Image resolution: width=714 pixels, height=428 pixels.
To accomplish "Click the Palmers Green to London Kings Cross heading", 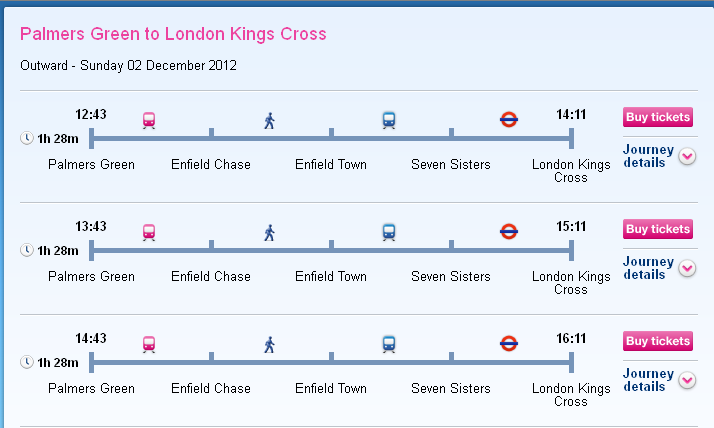I will coord(173,34).
